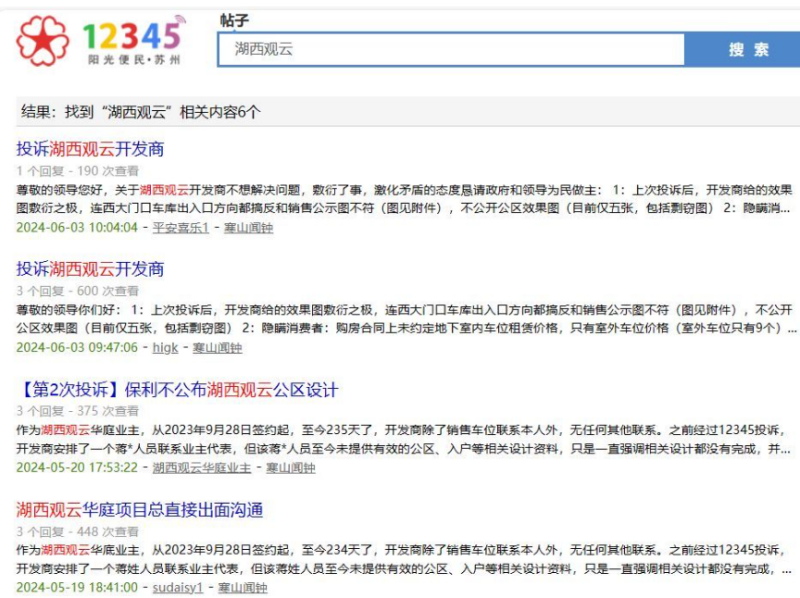Select the 帖子 tab above the search box
This screenshot has width=800, height=598.
pos(235,20)
